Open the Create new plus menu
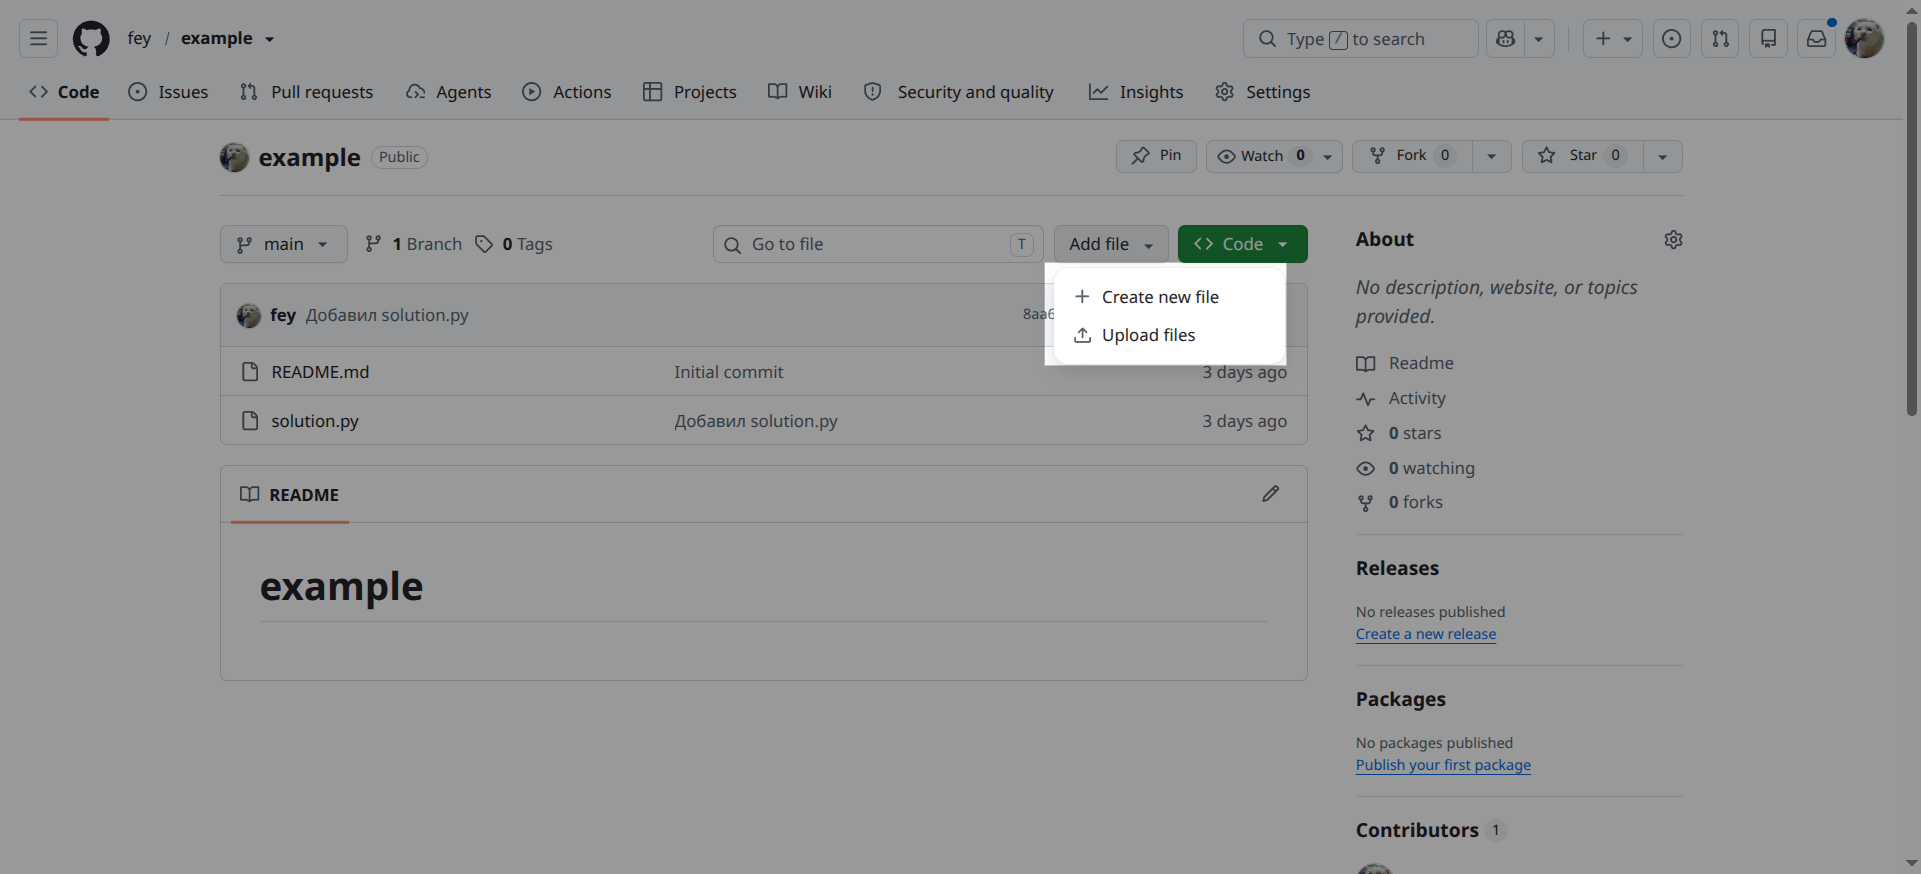This screenshot has height=874, width=1921. tap(1612, 39)
